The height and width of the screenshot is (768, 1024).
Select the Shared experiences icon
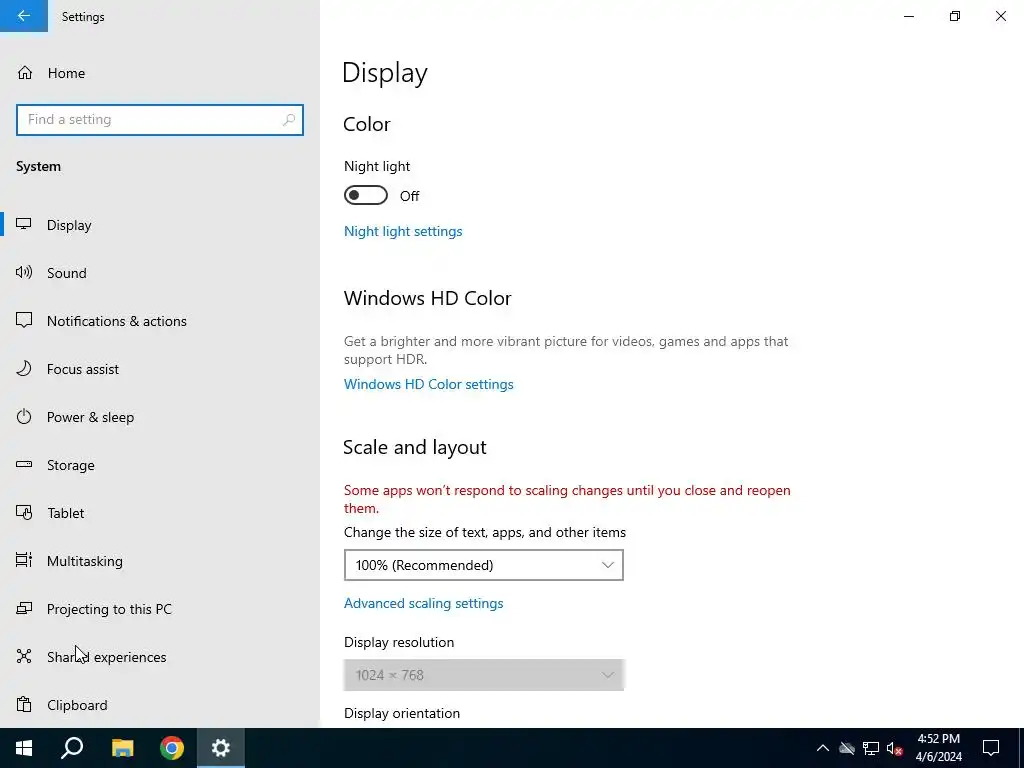(24, 656)
